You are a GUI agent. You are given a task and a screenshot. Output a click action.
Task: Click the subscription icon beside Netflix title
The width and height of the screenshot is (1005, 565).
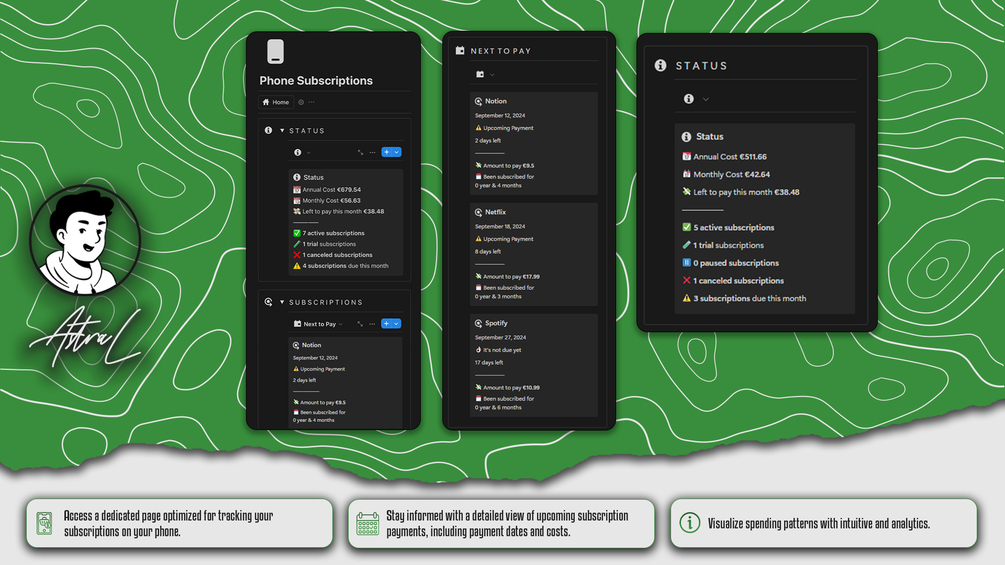(478, 212)
